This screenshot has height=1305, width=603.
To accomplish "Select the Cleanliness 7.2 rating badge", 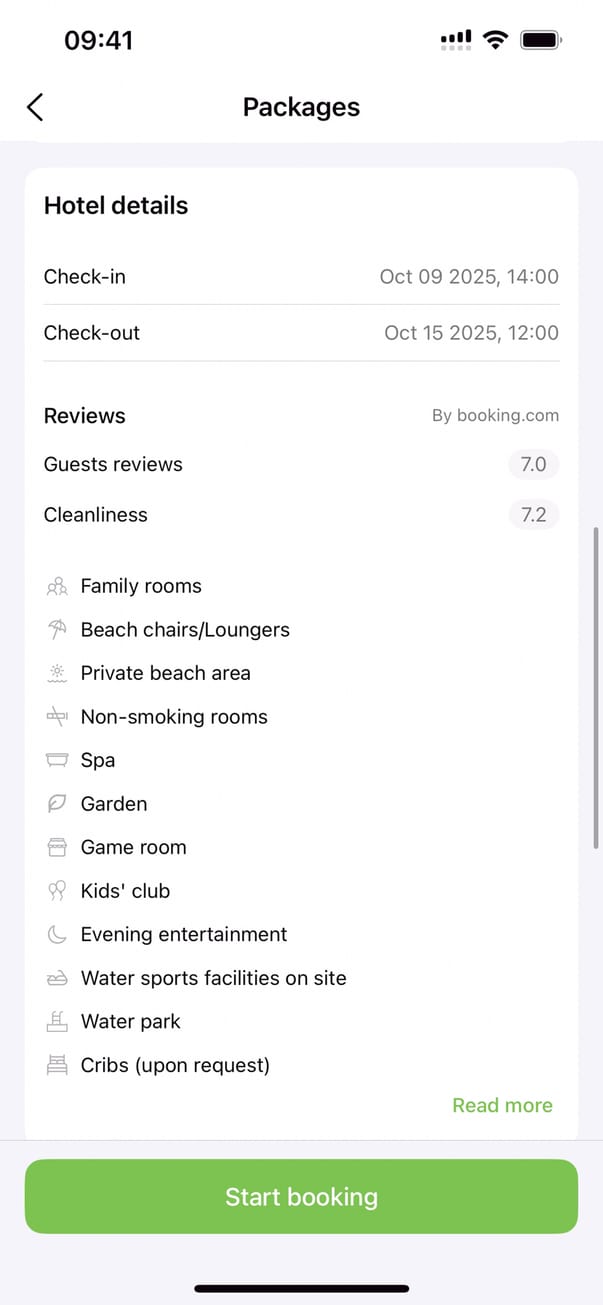I will (x=533, y=515).
